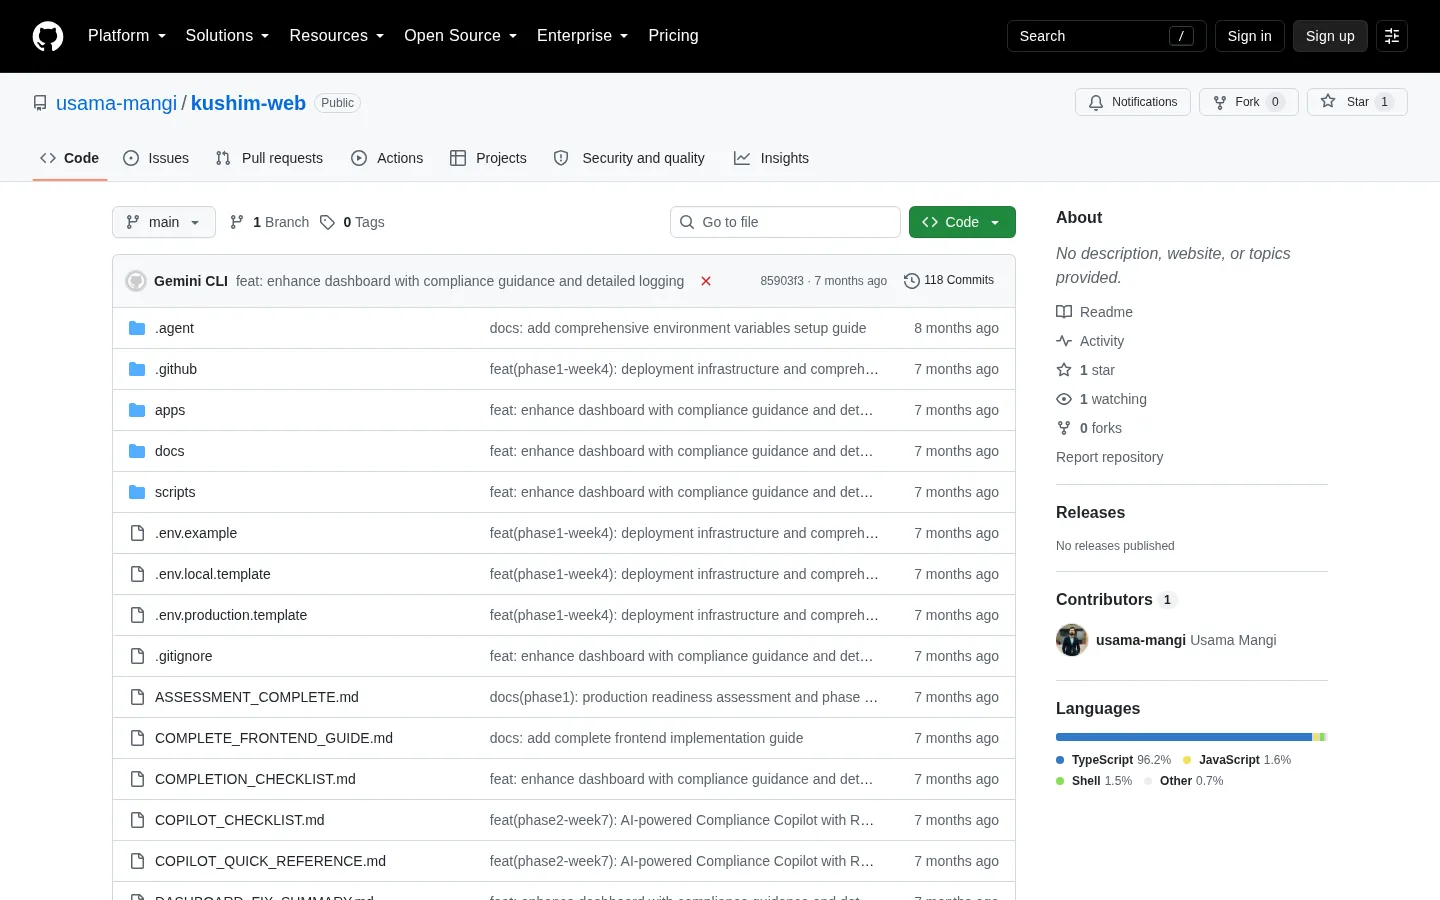Switch to the Pull requests tab
The image size is (1440, 900).
(269, 158)
